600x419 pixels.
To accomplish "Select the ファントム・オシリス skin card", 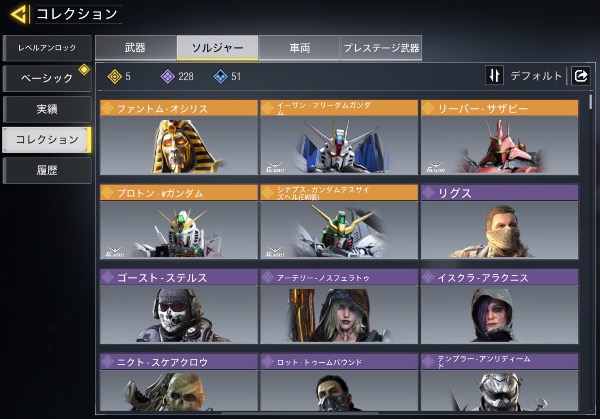I will 179,137.
